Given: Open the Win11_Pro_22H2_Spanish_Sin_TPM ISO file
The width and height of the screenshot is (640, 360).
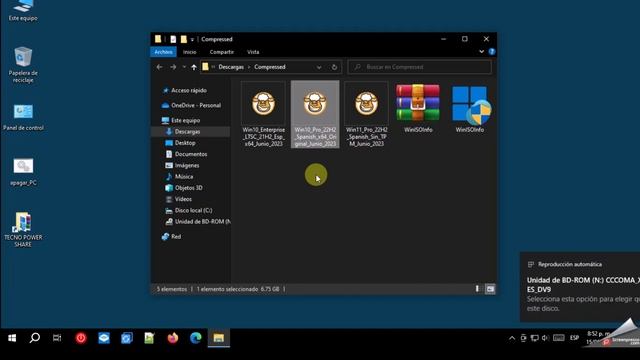Looking at the screenshot, I should pyautogui.click(x=367, y=114).
